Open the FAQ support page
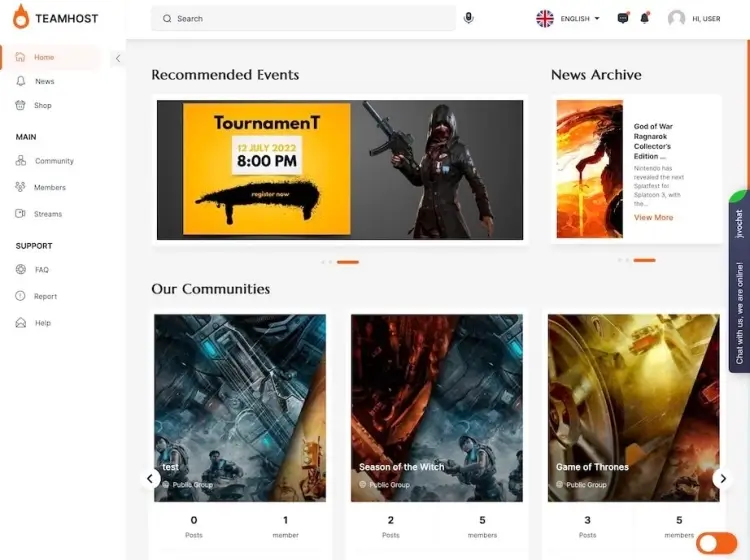Screen dimensions: 750x560 (x=42, y=270)
